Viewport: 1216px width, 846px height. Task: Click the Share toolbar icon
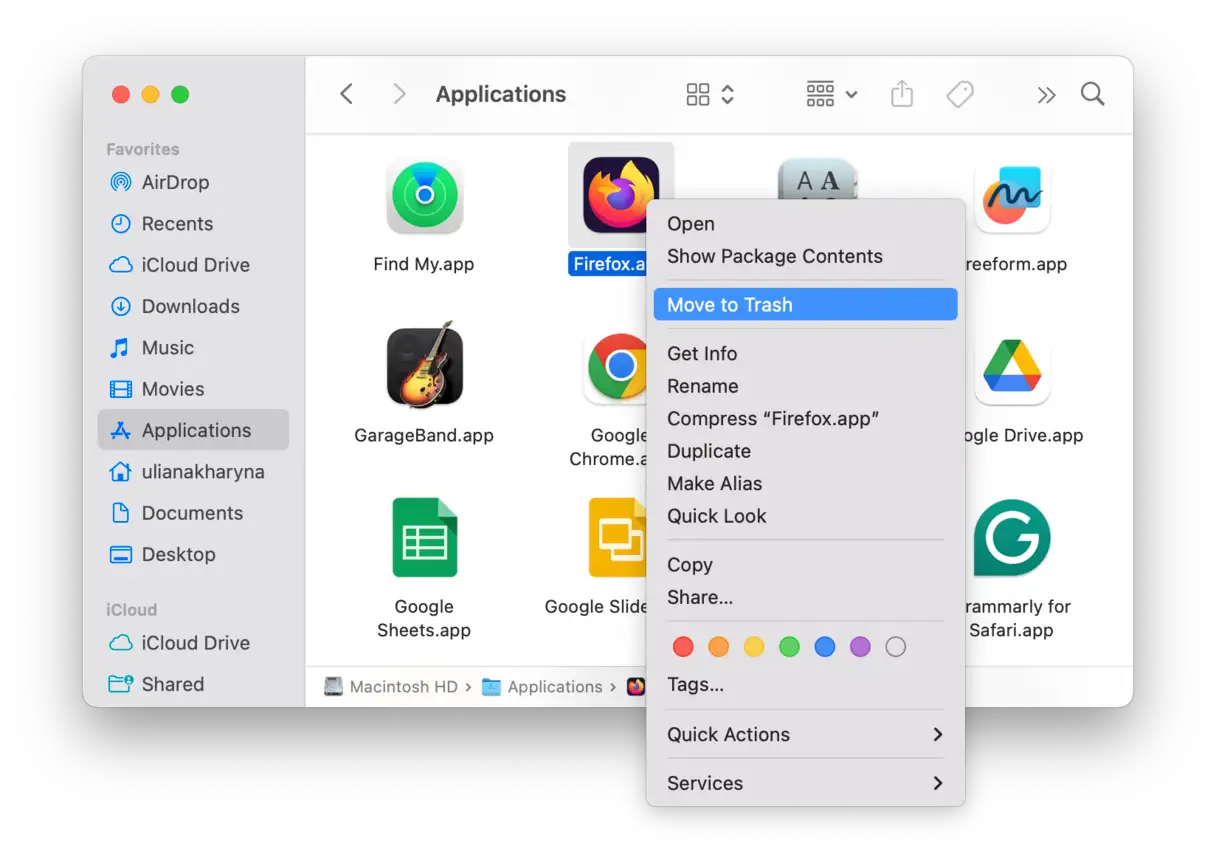(902, 95)
